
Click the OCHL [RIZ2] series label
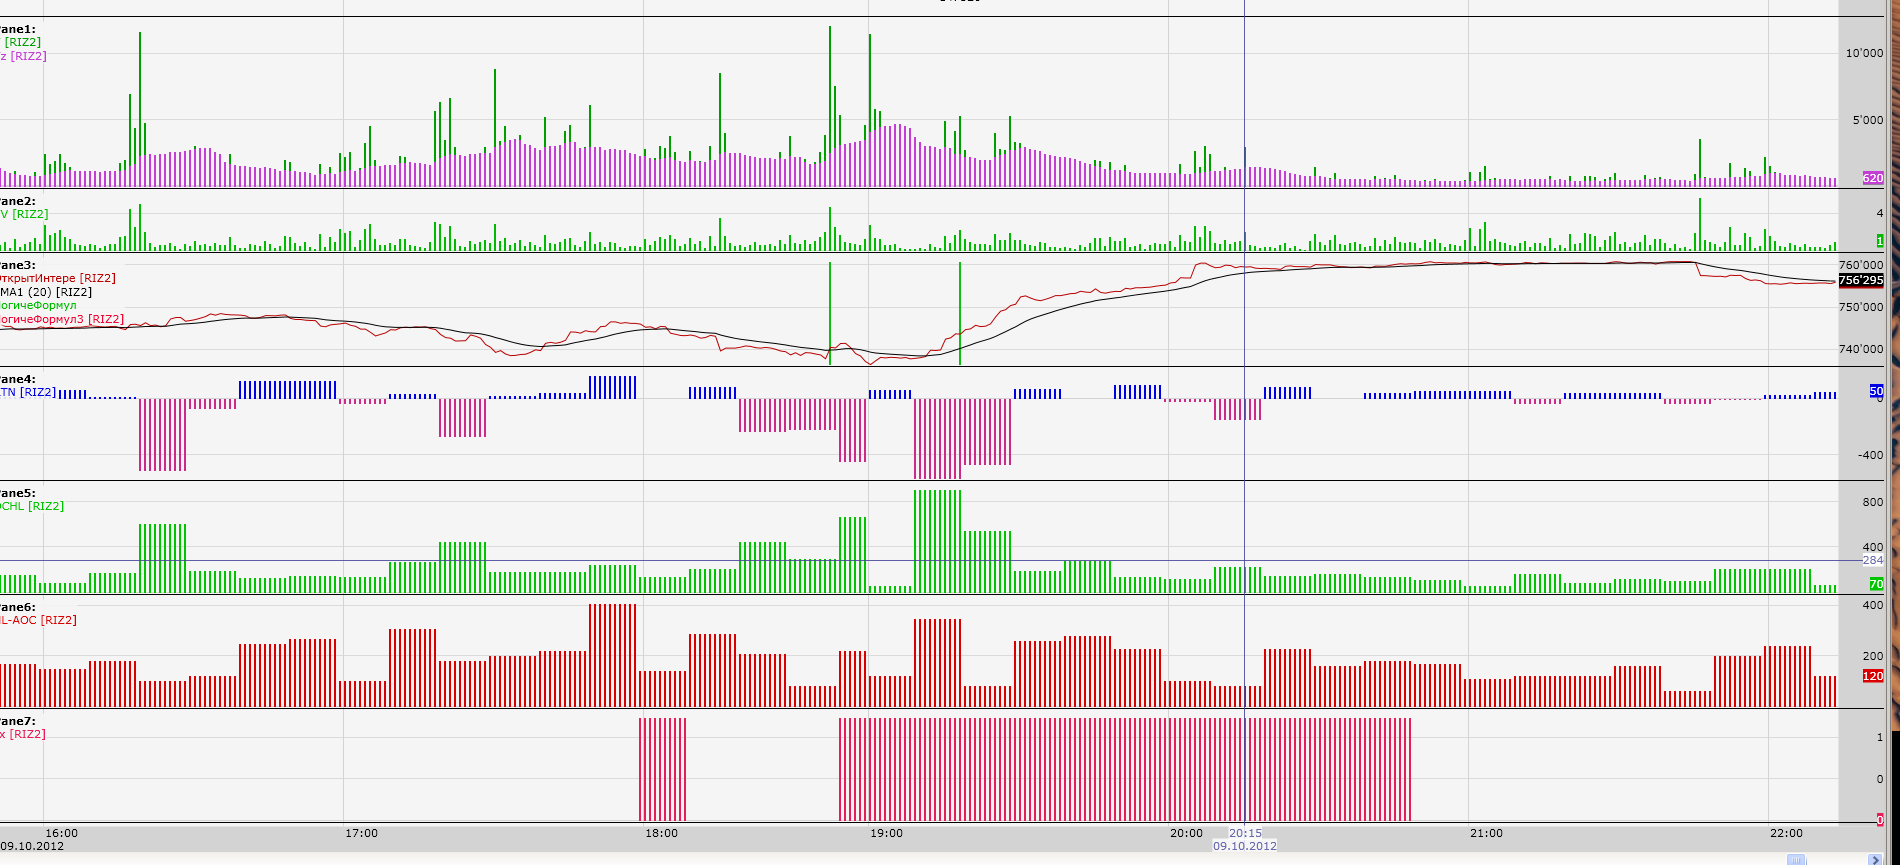(x=32, y=506)
